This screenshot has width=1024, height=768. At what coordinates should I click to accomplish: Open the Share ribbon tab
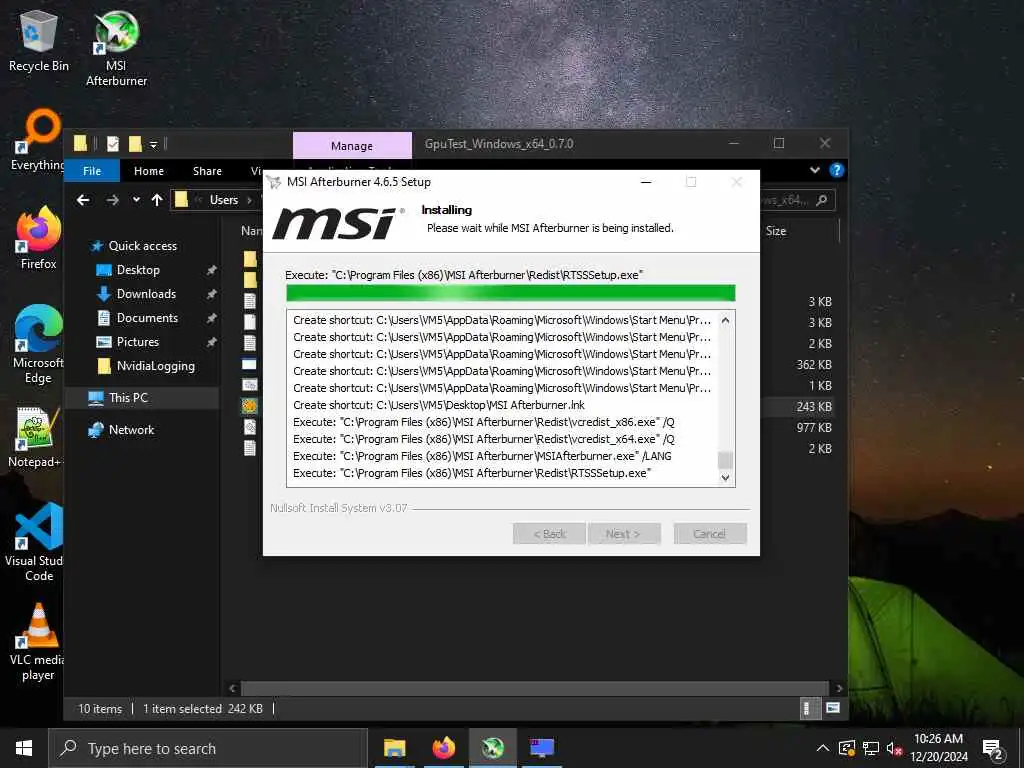[x=207, y=170]
